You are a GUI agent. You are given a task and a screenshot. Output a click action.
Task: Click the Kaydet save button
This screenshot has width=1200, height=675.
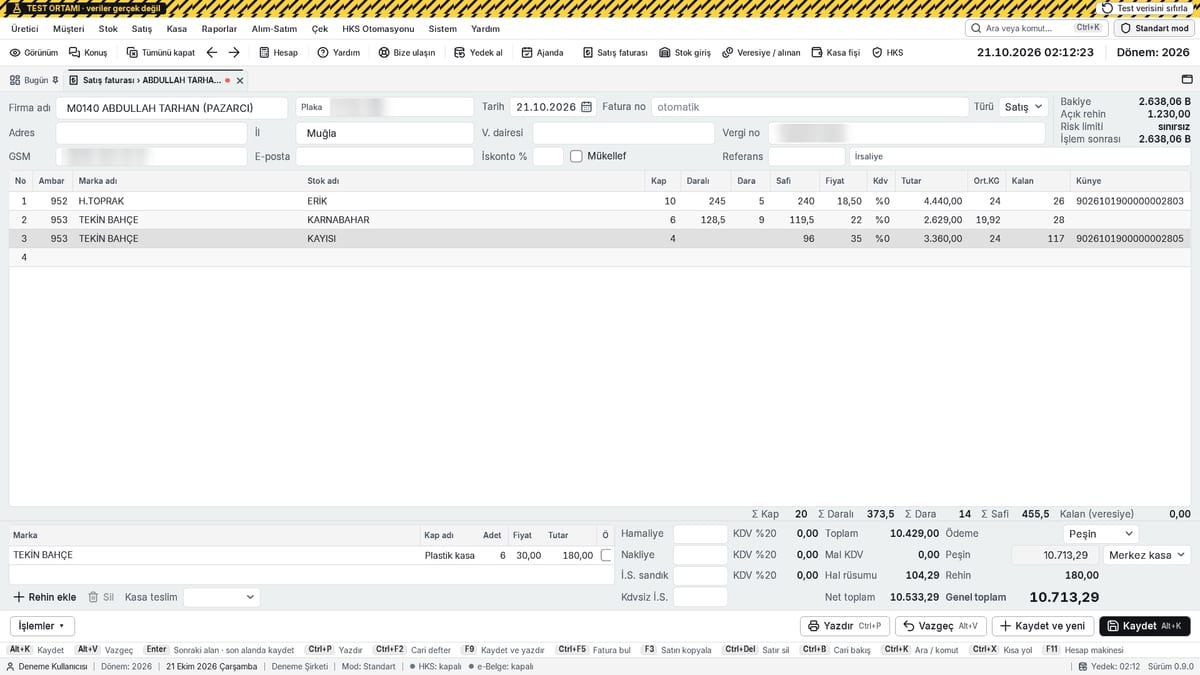pos(1145,626)
